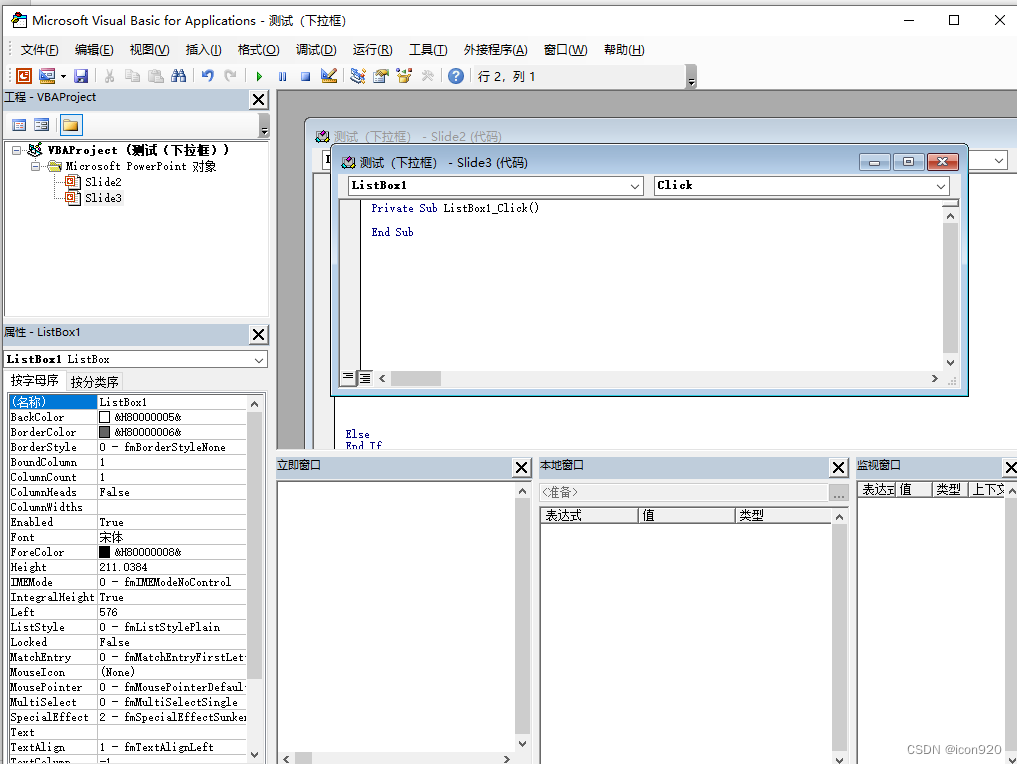Click the Cut scissors icon
The height and width of the screenshot is (764, 1017).
[110, 76]
